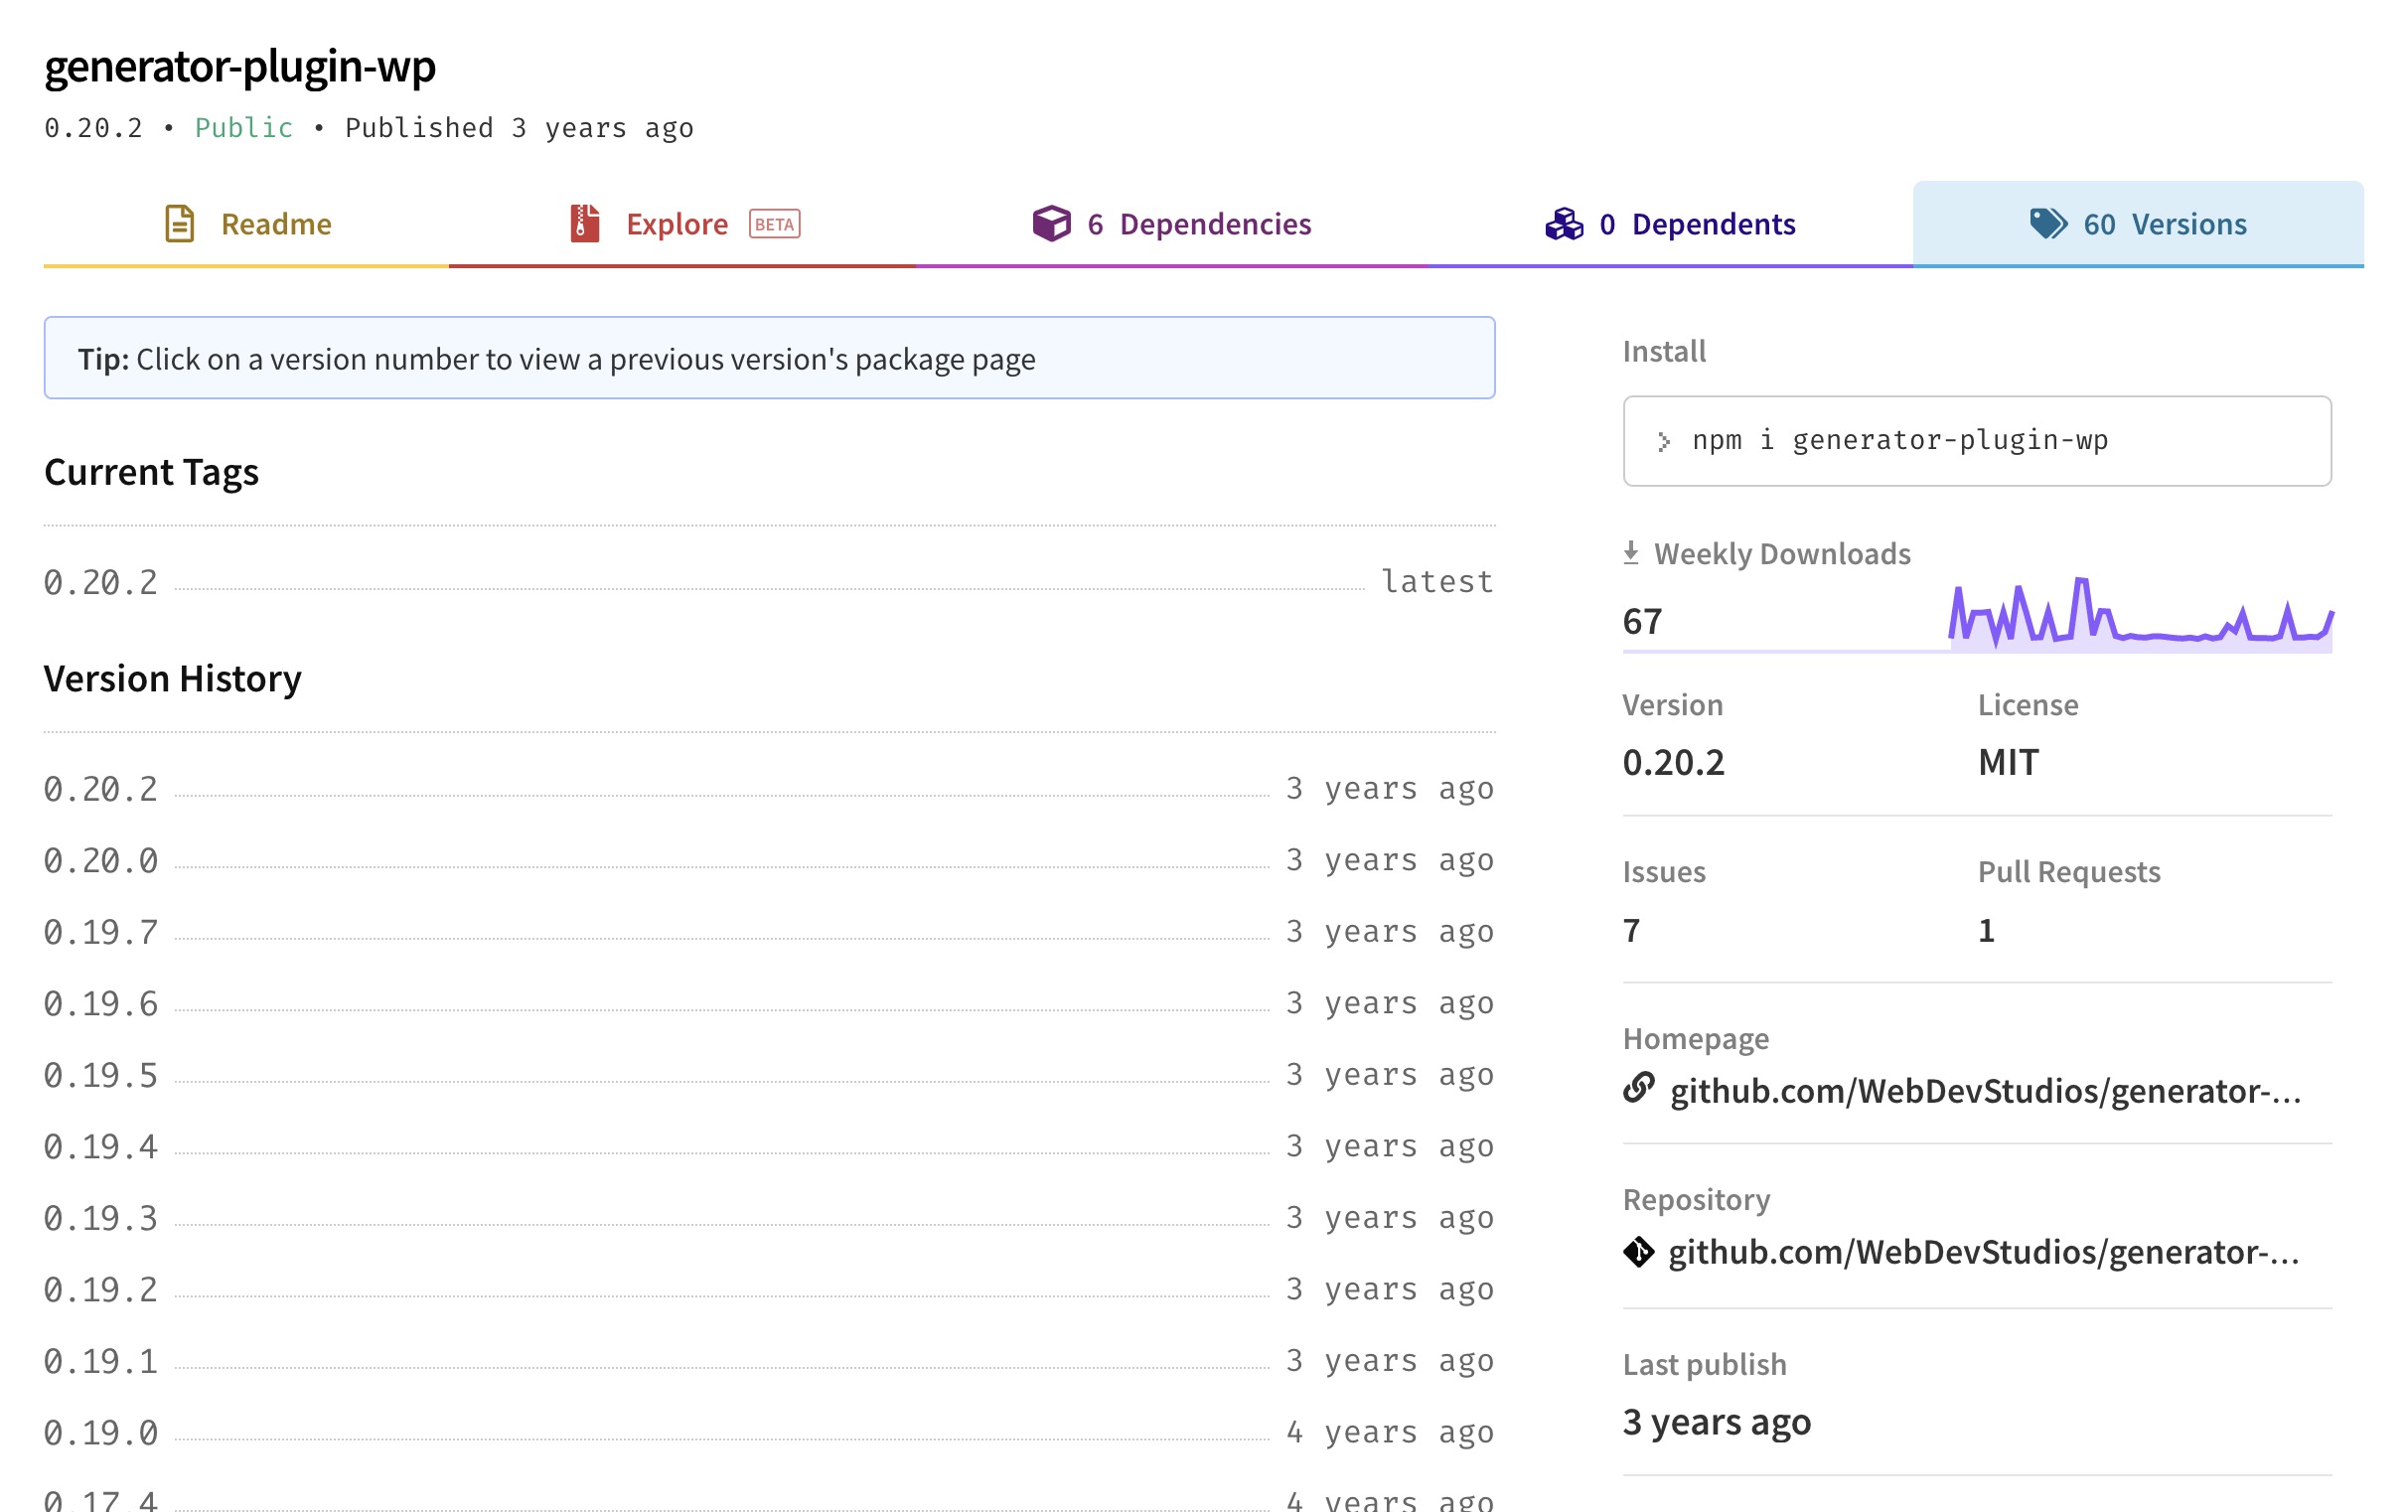2408x1512 pixels.
Task: Click the weekly downloads sparkline chart
Action: pyautogui.click(x=2141, y=614)
